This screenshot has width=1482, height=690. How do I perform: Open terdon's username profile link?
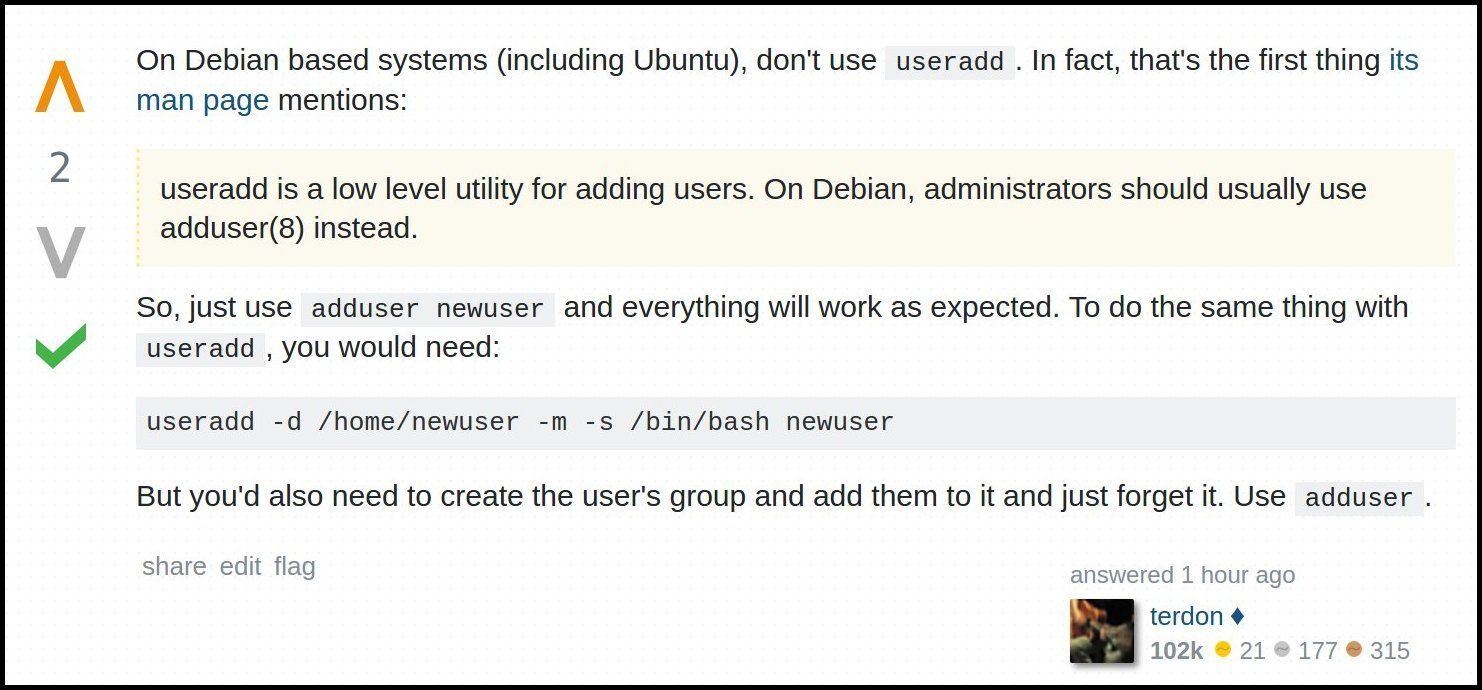1186,616
